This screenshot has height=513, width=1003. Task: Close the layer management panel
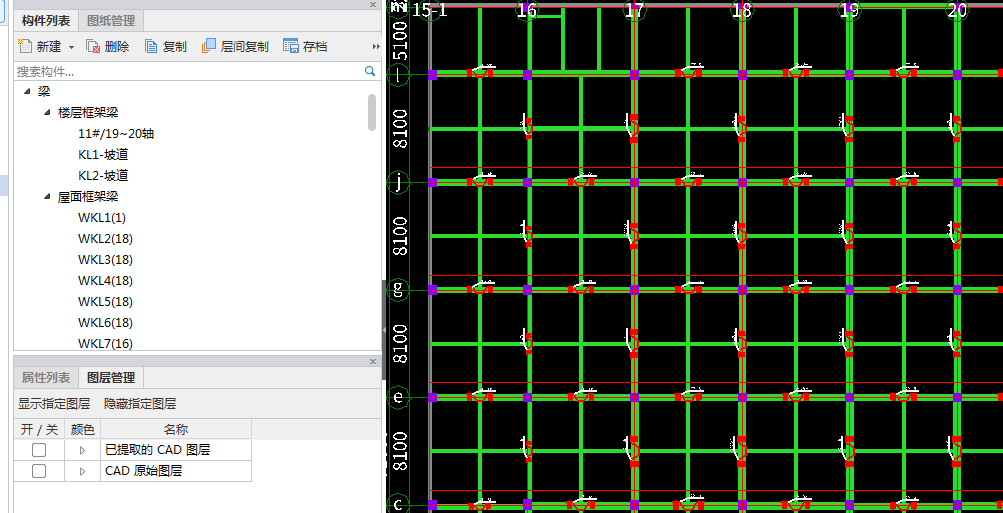(373, 361)
